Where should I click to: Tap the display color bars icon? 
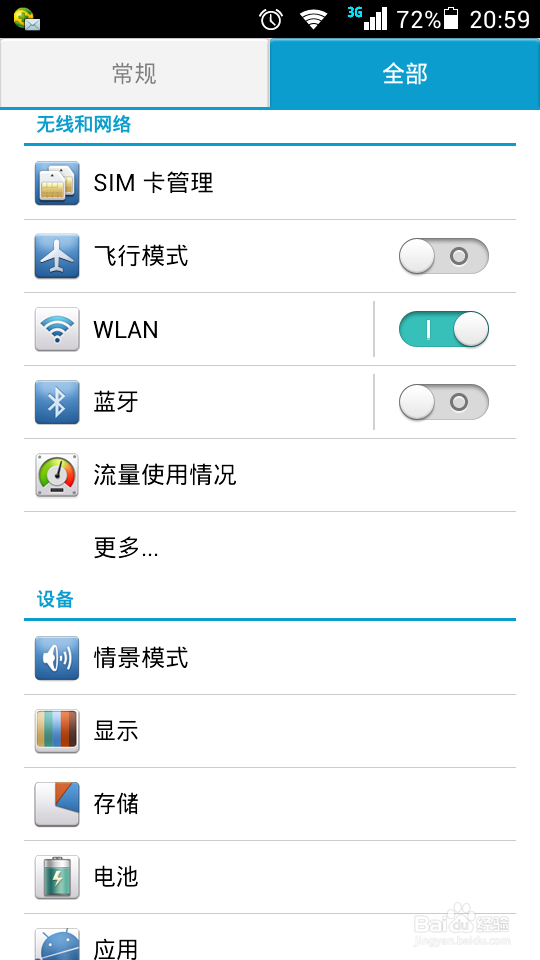coord(57,731)
